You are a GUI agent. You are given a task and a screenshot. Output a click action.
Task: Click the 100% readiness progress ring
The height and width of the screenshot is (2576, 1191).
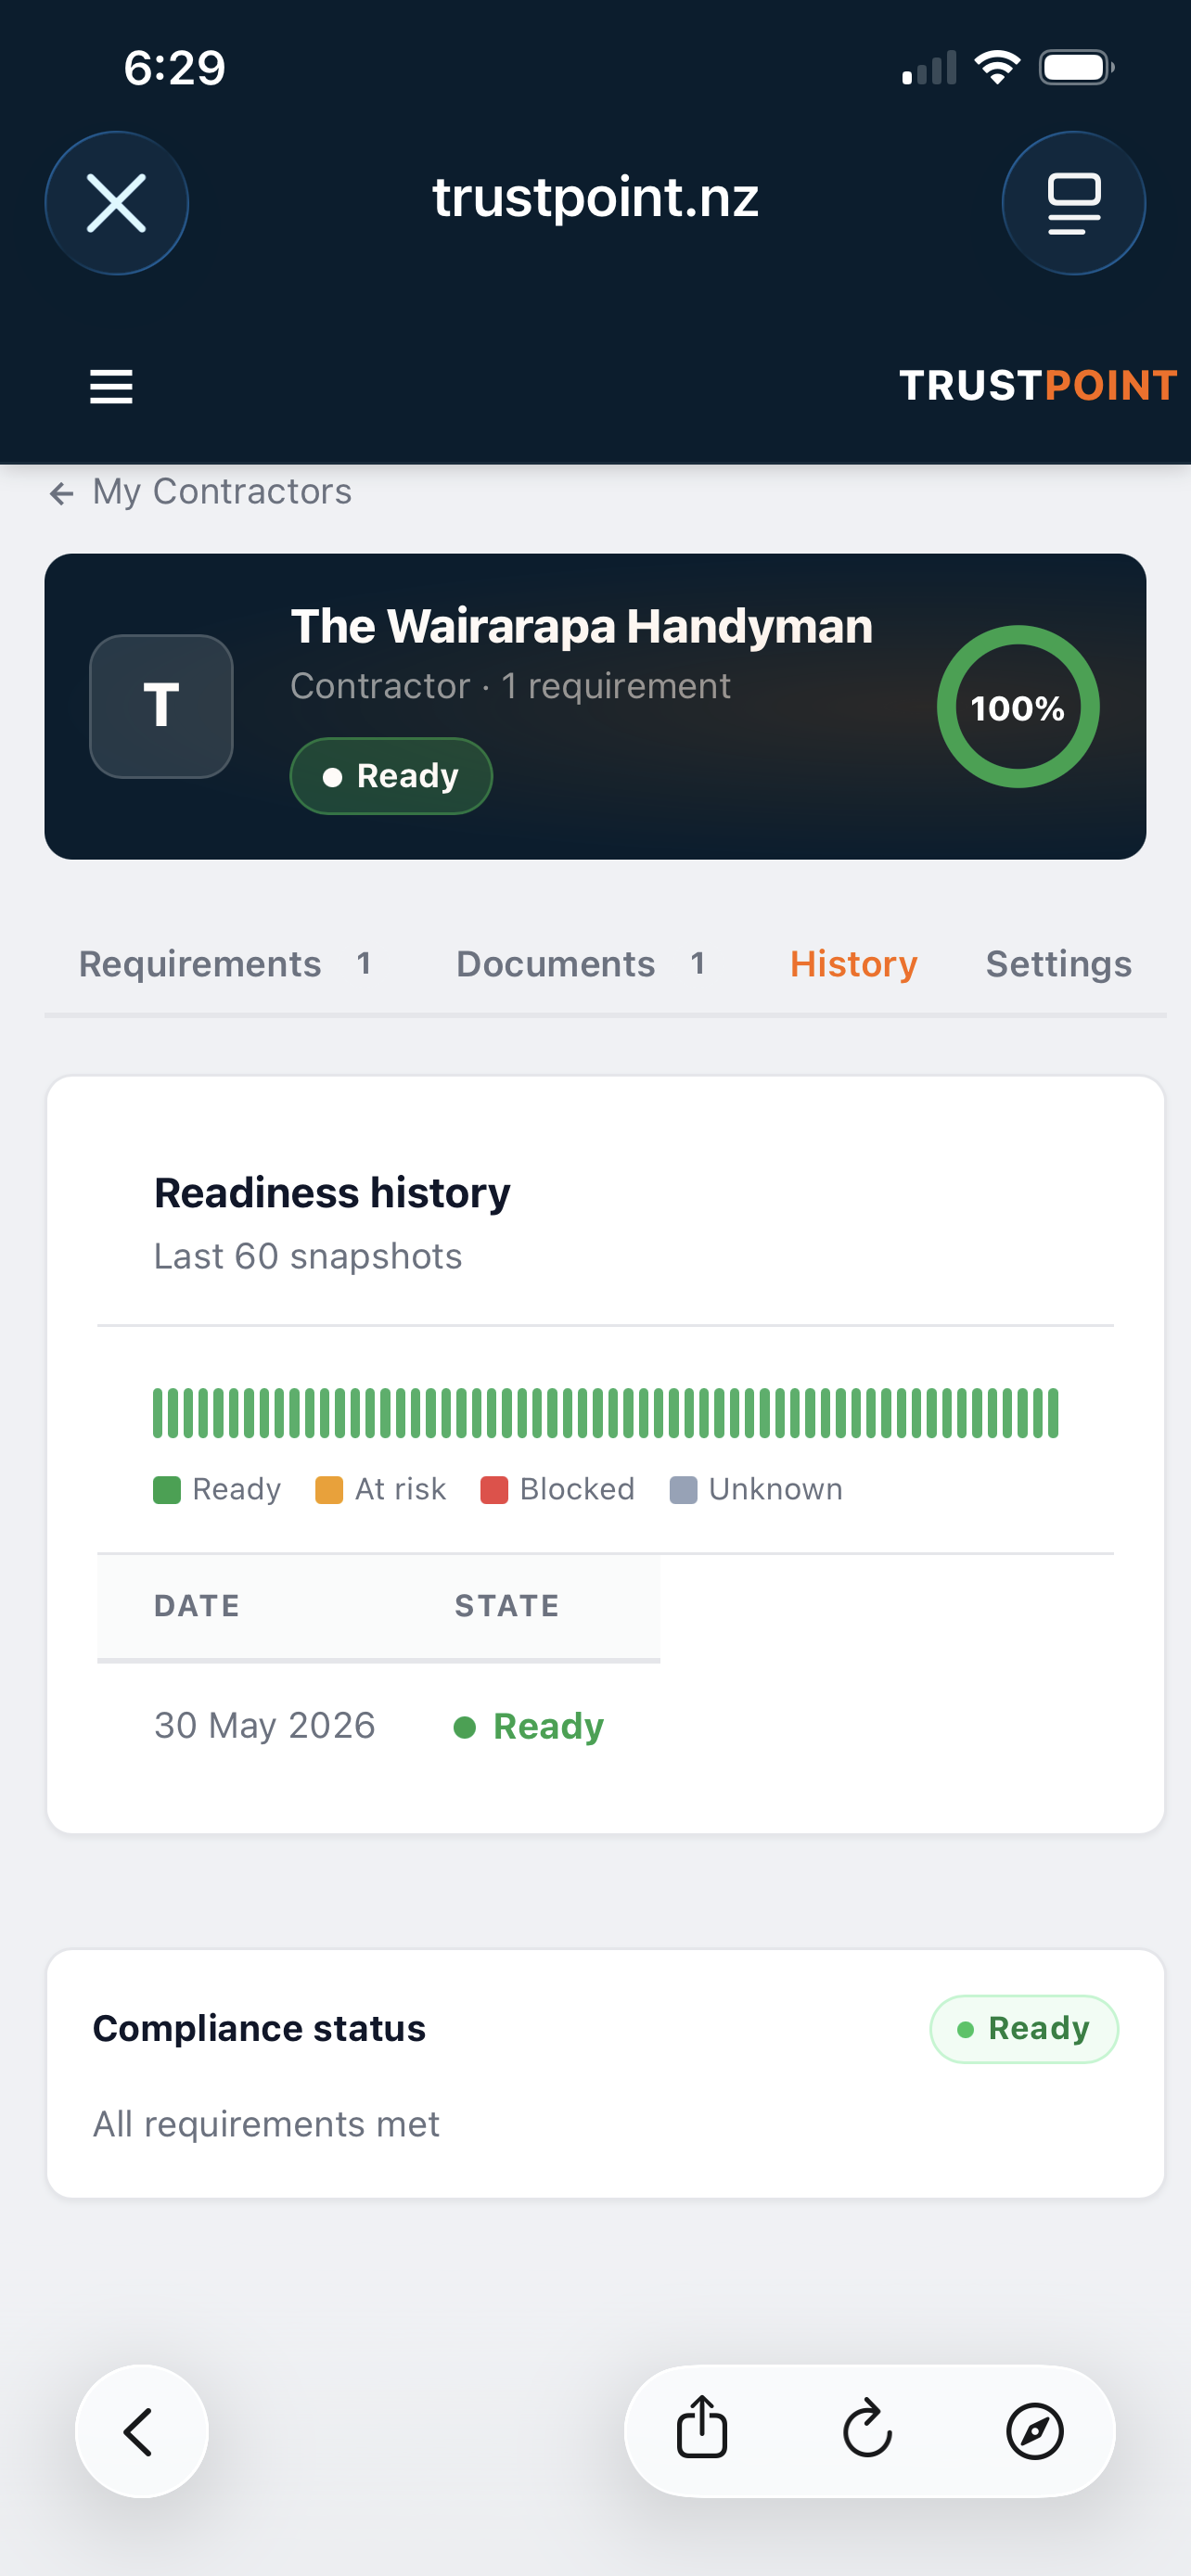1018,707
